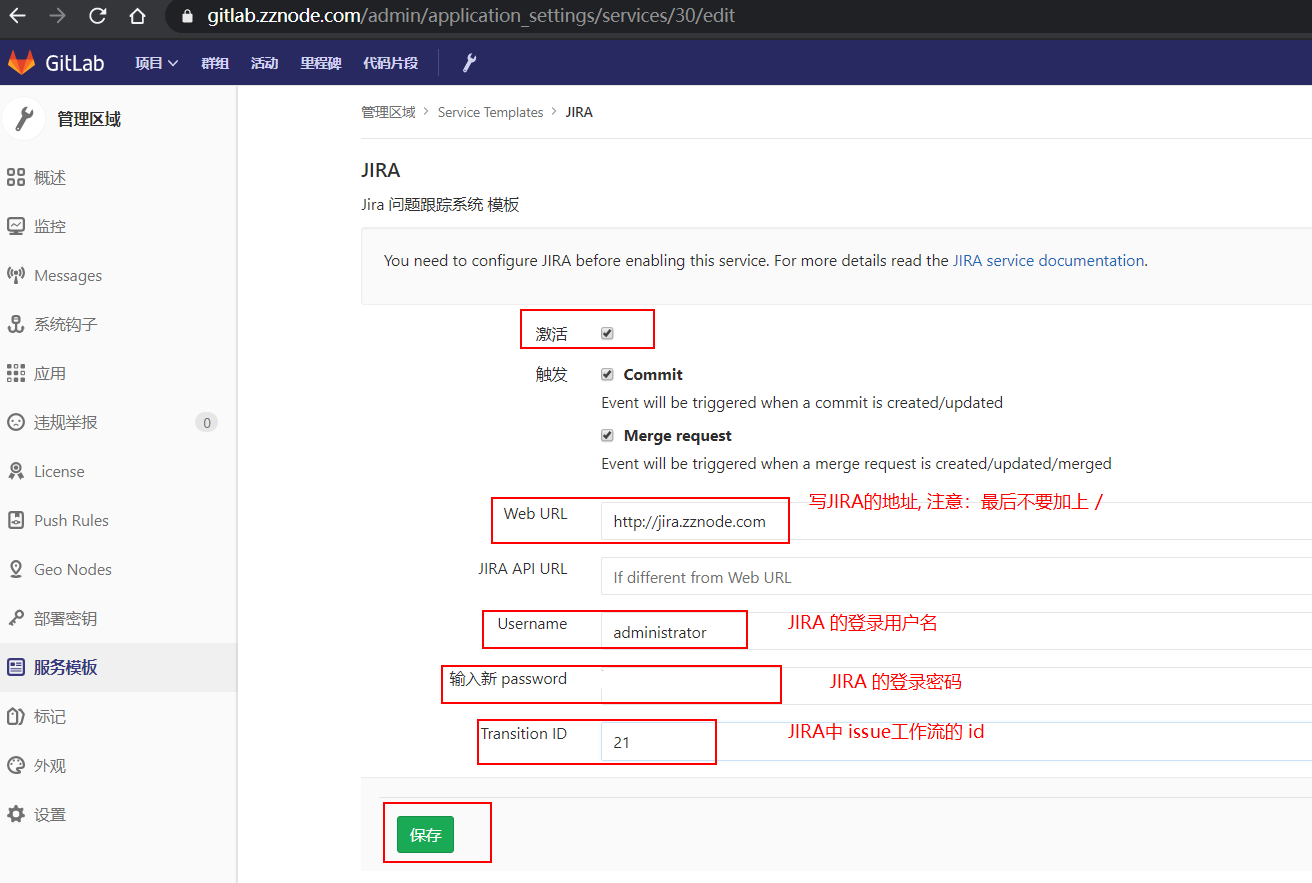Open 群组 in top navigation

click(215, 63)
